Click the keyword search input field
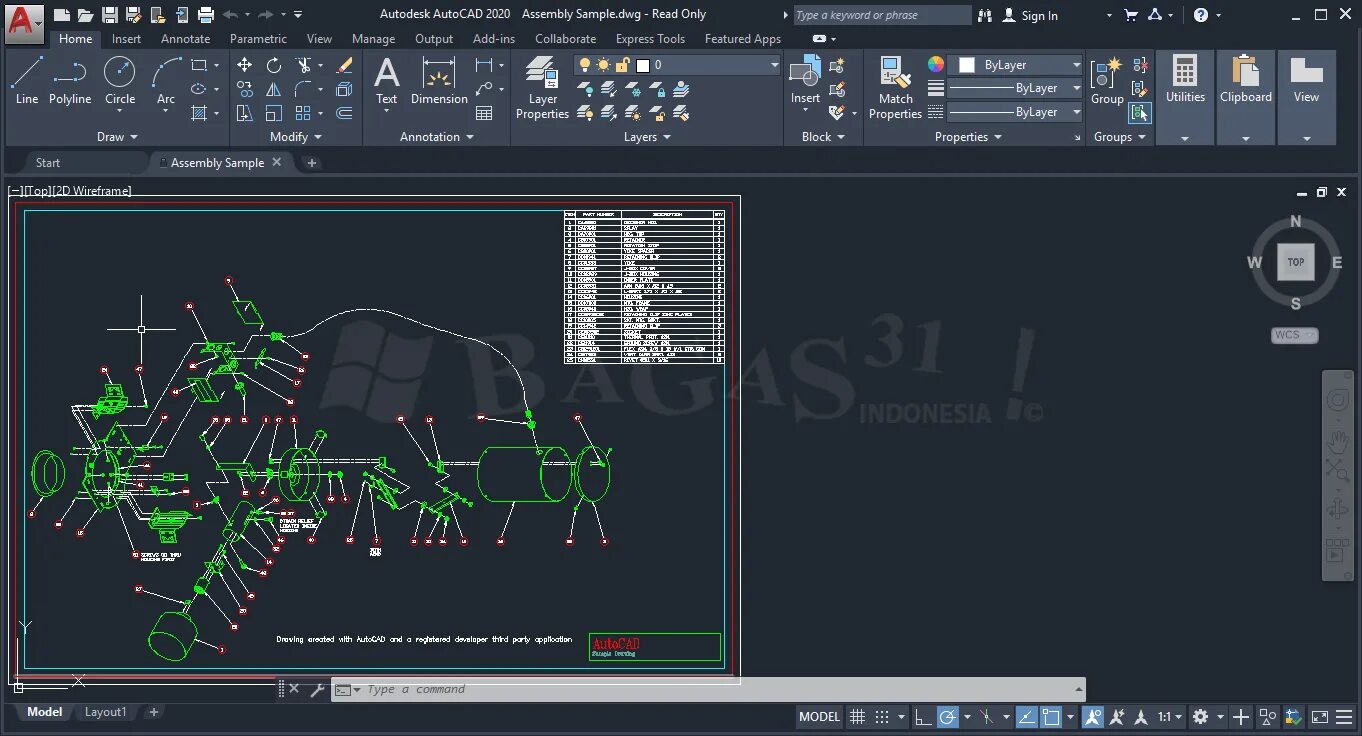The image size is (1362, 736). coord(882,15)
